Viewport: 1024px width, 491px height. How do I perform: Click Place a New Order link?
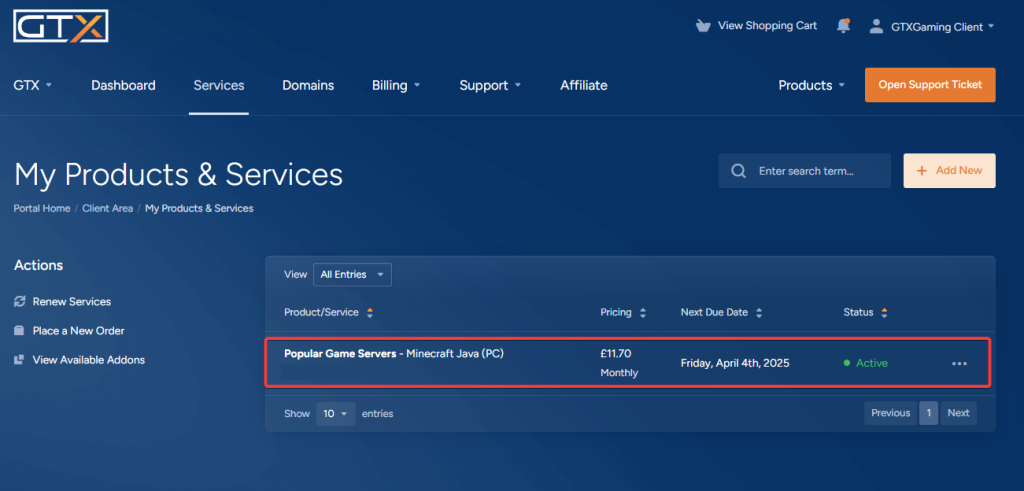[78, 331]
